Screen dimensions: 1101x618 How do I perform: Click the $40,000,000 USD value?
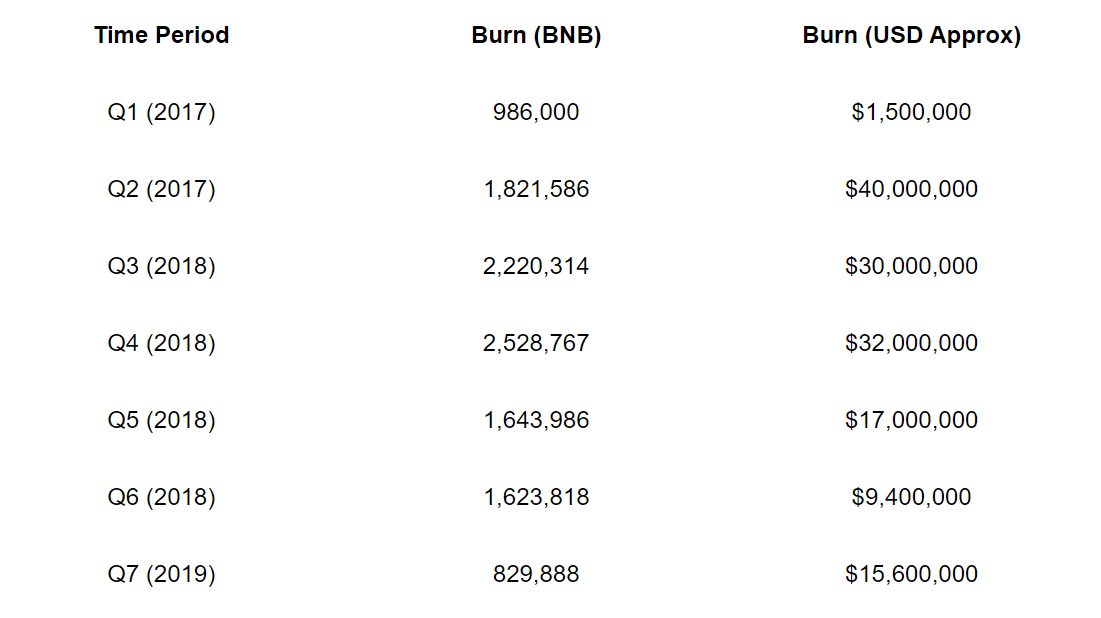tap(911, 189)
